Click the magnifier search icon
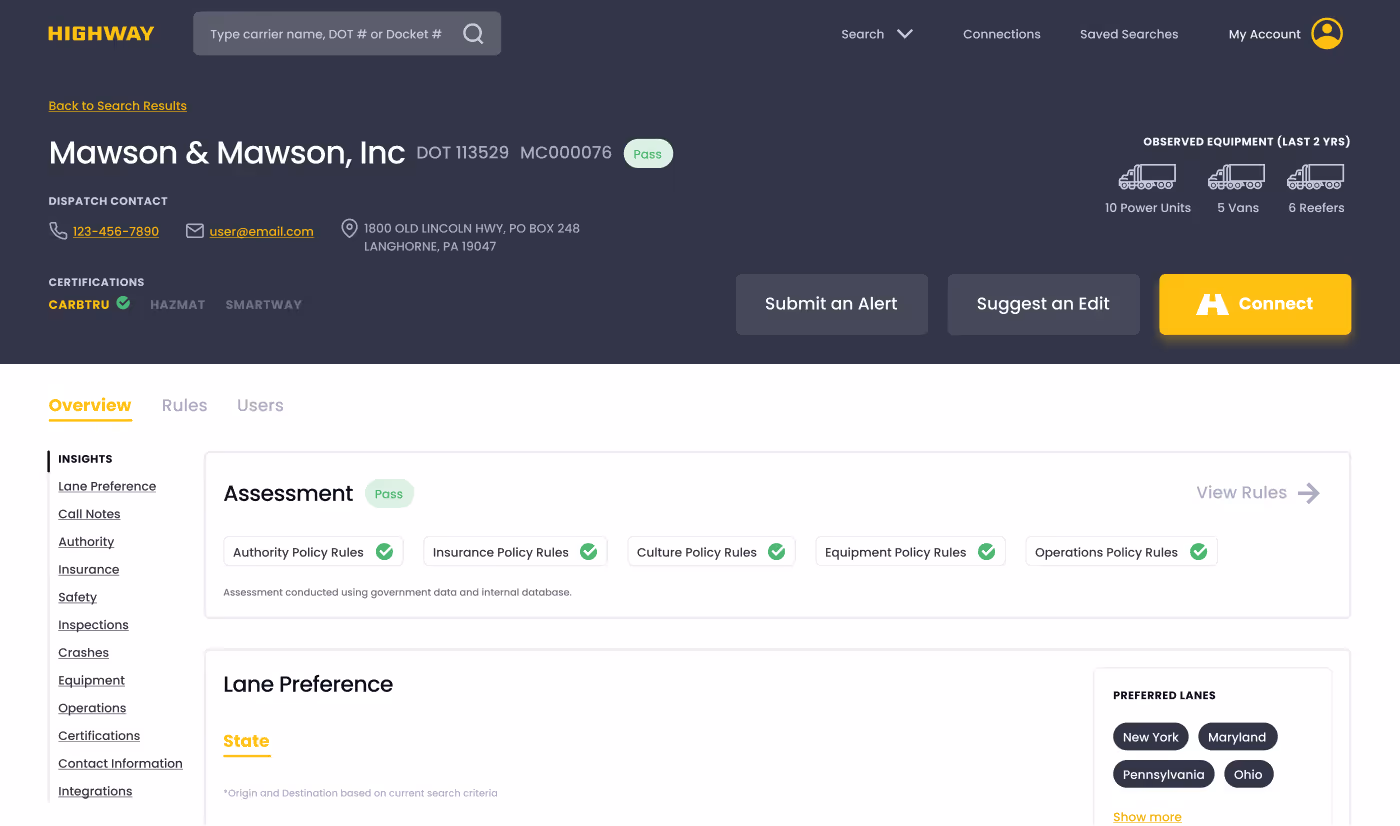This screenshot has height=826, width=1400. point(473,34)
